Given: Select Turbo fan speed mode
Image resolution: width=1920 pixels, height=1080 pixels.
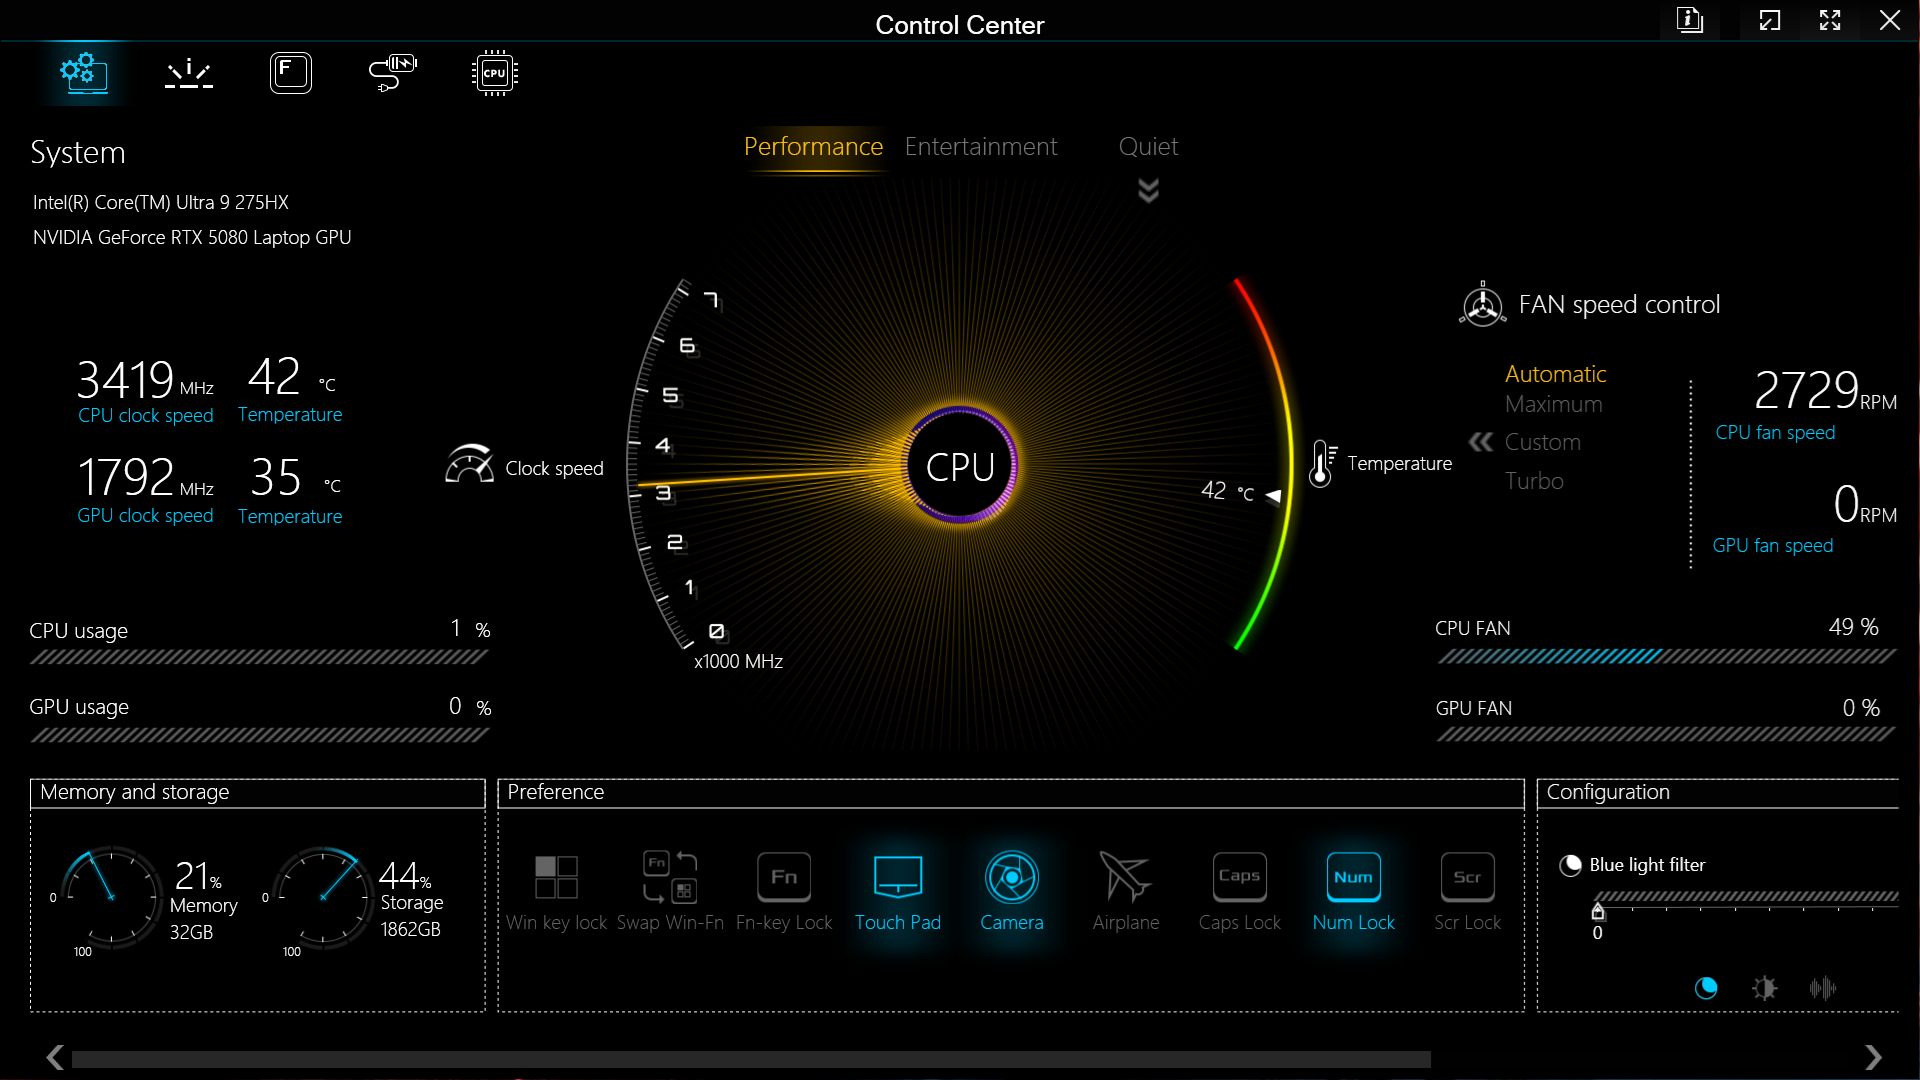Looking at the screenshot, I should (1534, 481).
